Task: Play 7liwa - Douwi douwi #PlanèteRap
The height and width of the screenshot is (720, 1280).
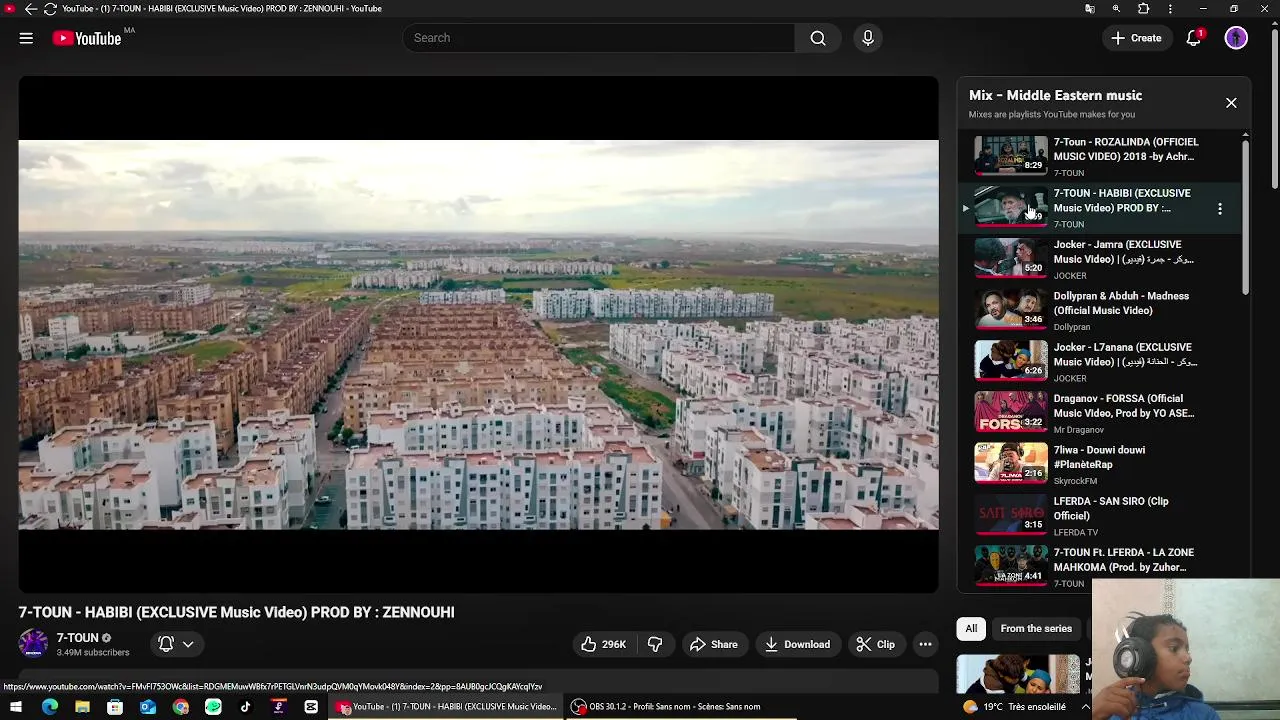Action: (x=1098, y=465)
